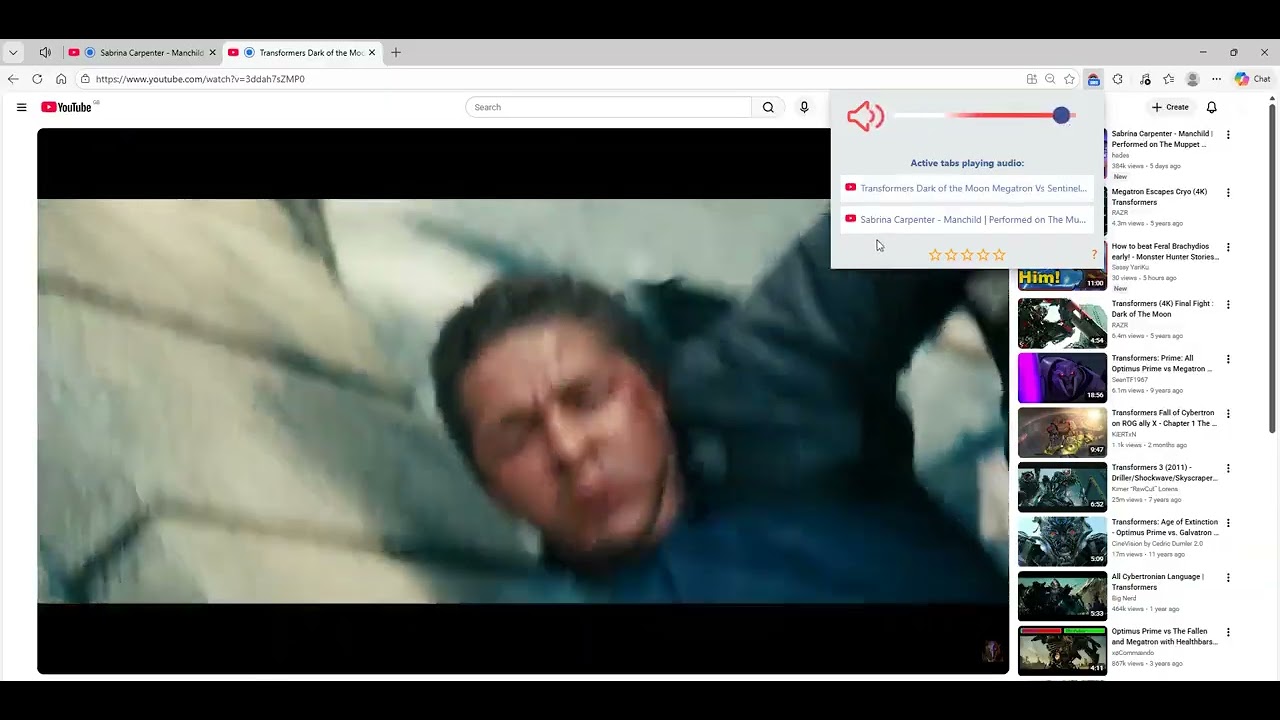This screenshot has height=720, width=1280.
Task: Open options menu for Age of Extinction video
Action: pos(1228,523)
